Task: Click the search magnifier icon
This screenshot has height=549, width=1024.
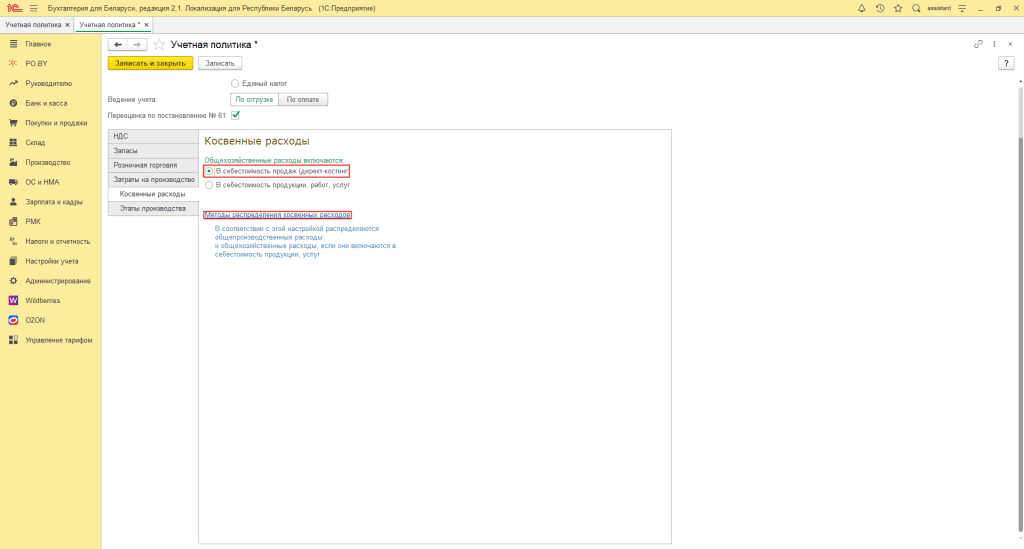Action: 916,8
